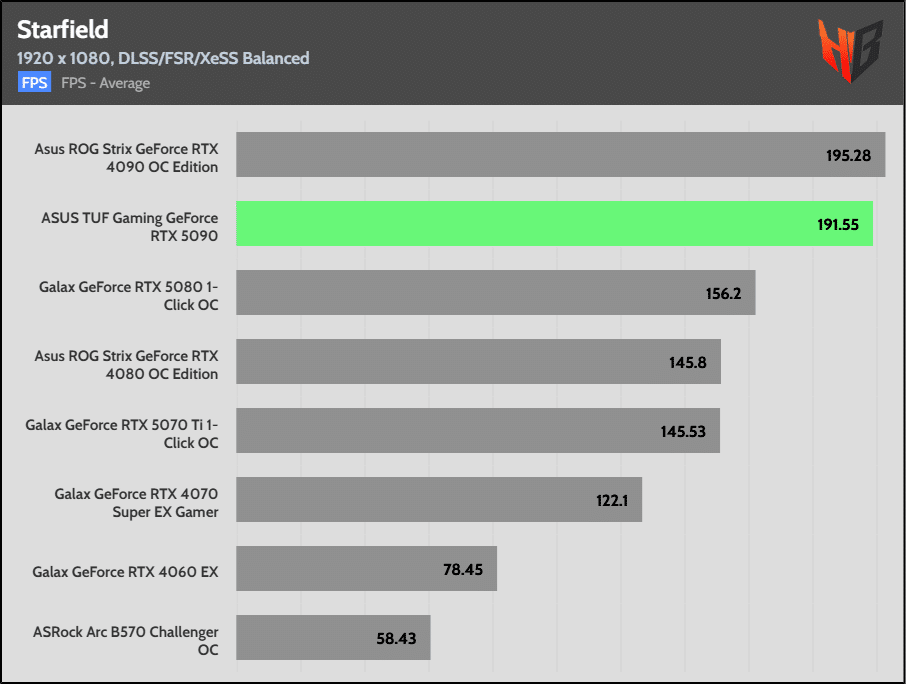Click the 122.1 value label
This screenshot has width=906, height=684.
tap(612, 500)
